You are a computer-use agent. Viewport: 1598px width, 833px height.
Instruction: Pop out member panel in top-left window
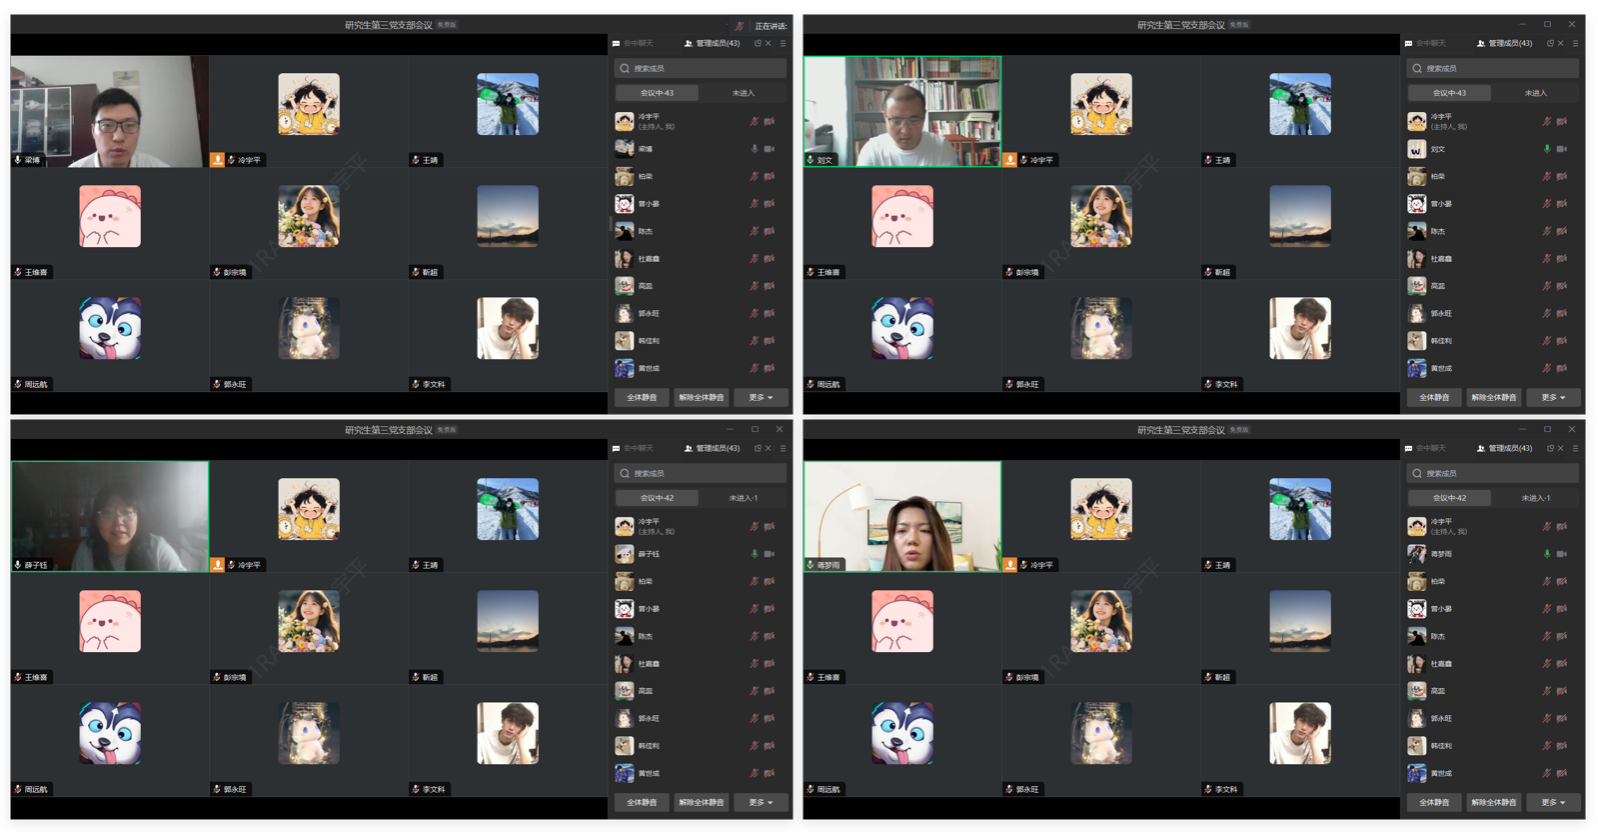[x=757, y=43]
